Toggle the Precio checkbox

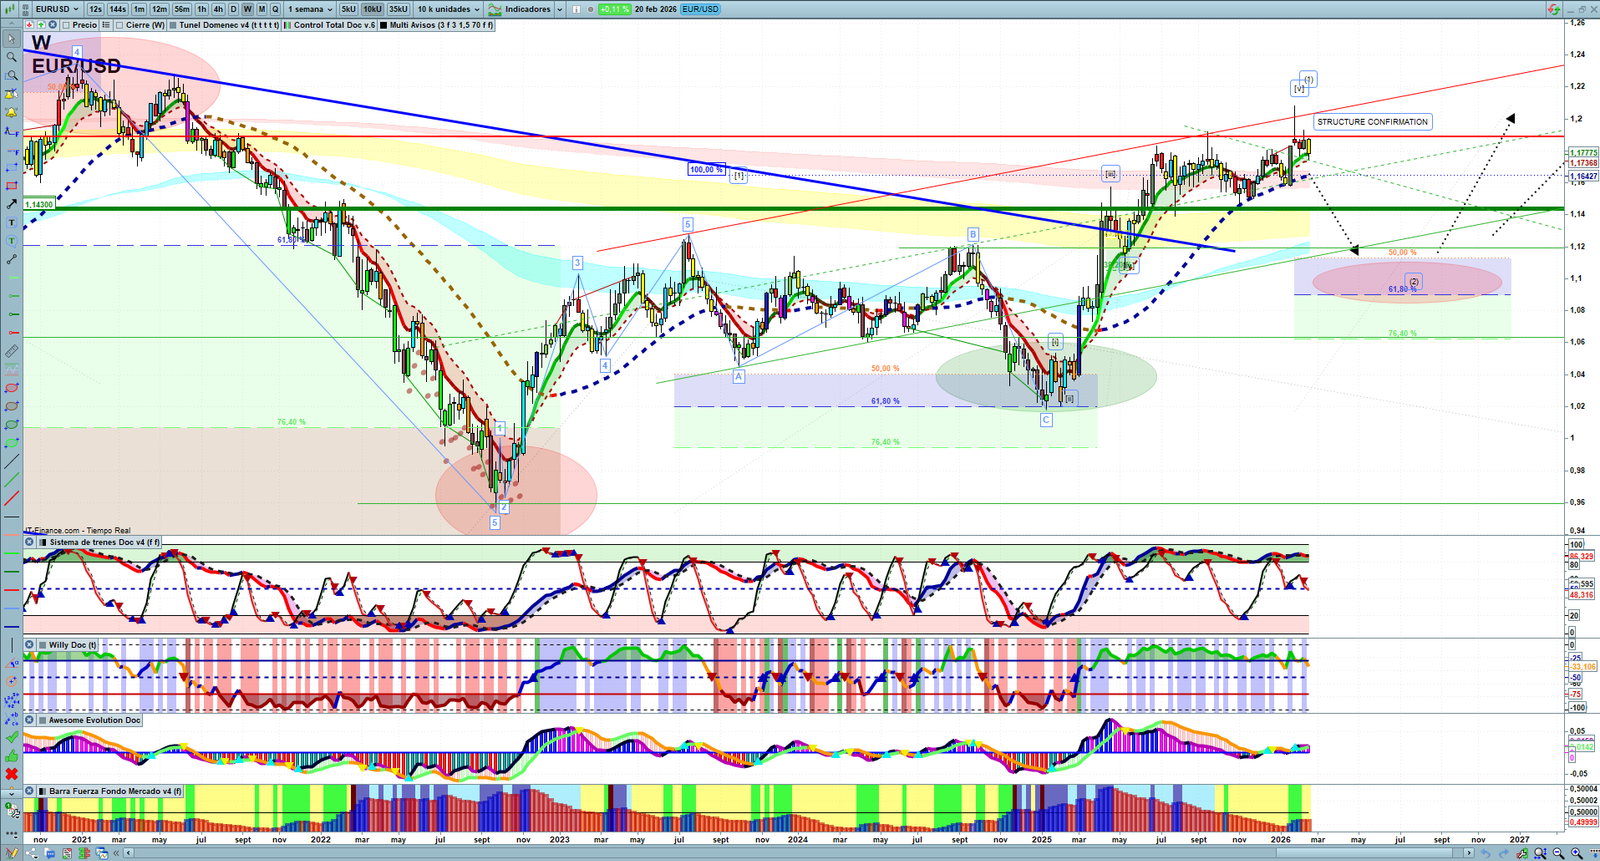pos(66,25)
